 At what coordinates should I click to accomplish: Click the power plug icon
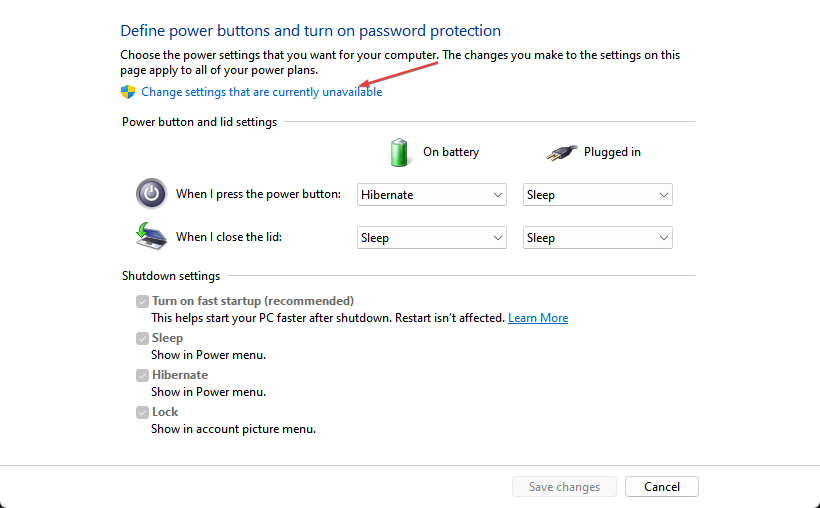click(561, 153)
